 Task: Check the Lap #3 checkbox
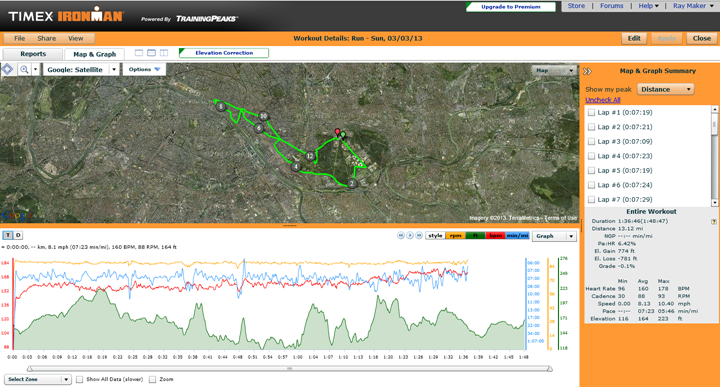click(x=591, y=141)
